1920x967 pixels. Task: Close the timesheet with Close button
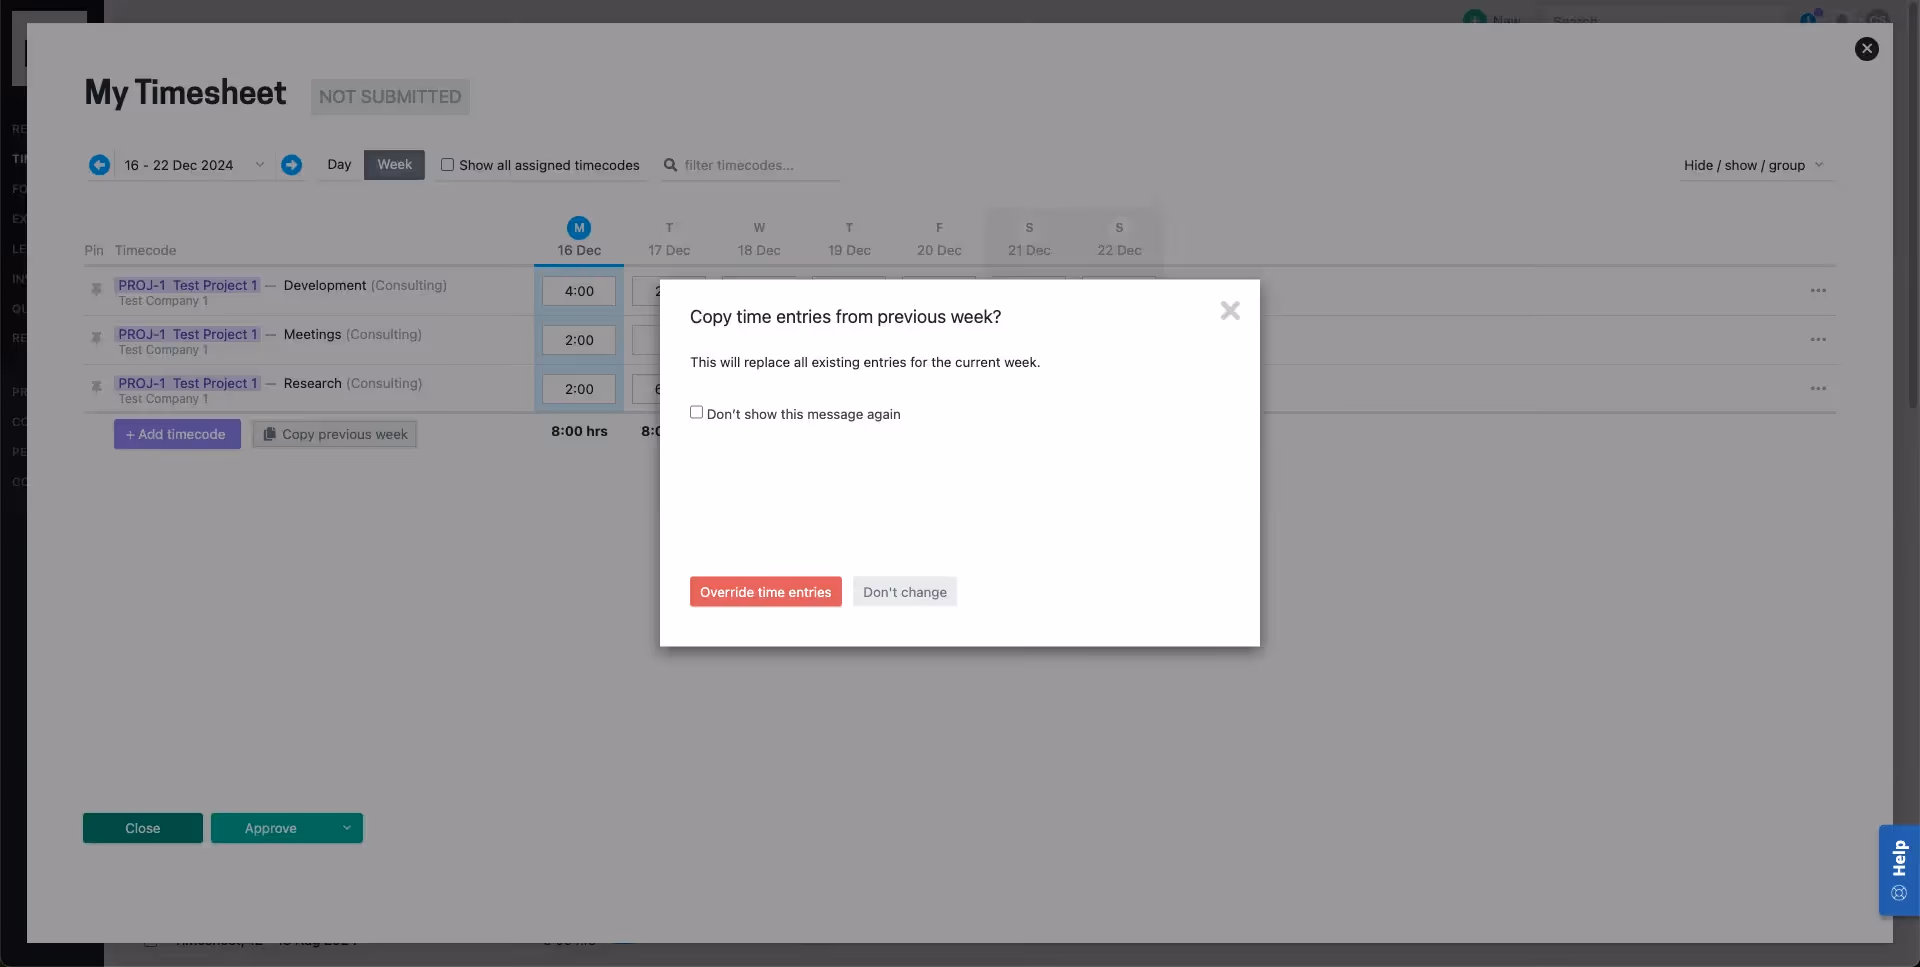[x=142, y=828]
